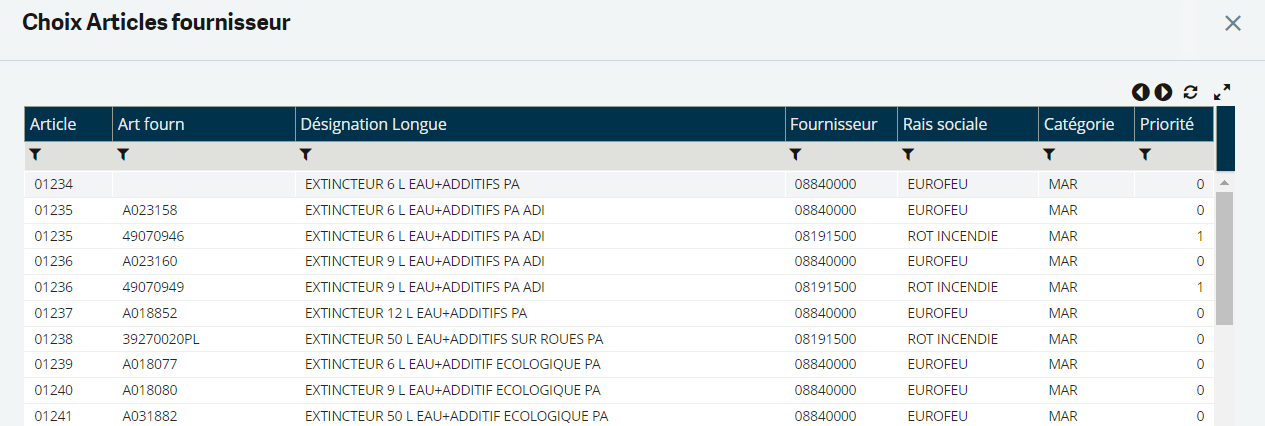
Task: Click the vertical scrollbar thumb
Action: [x=1224, y=257]
